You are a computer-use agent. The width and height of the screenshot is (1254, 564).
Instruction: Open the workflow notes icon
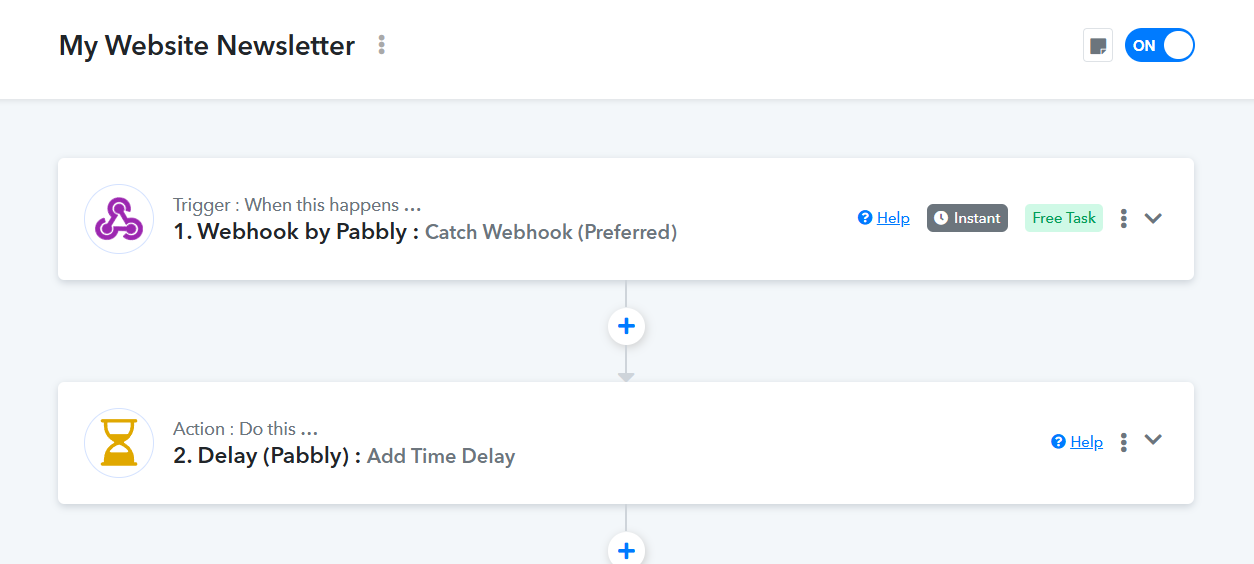click(1098, 45)
